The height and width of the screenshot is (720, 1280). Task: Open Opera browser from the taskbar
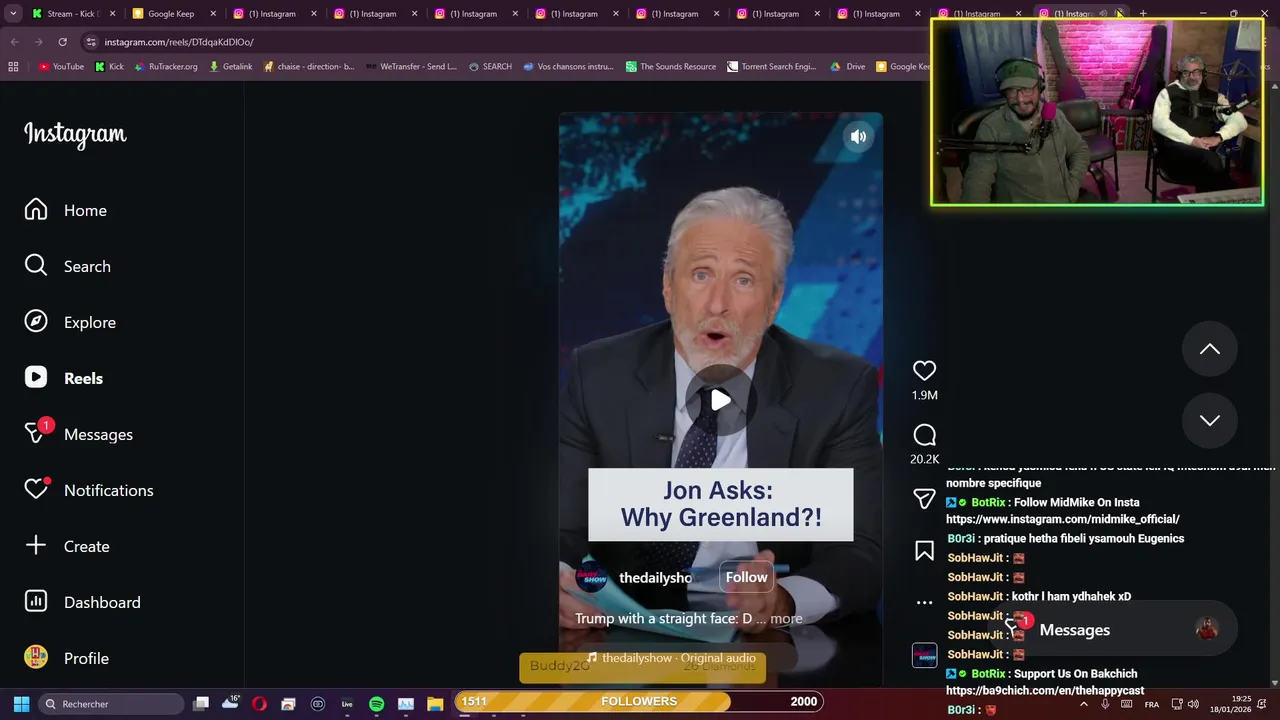pos(259,704)
